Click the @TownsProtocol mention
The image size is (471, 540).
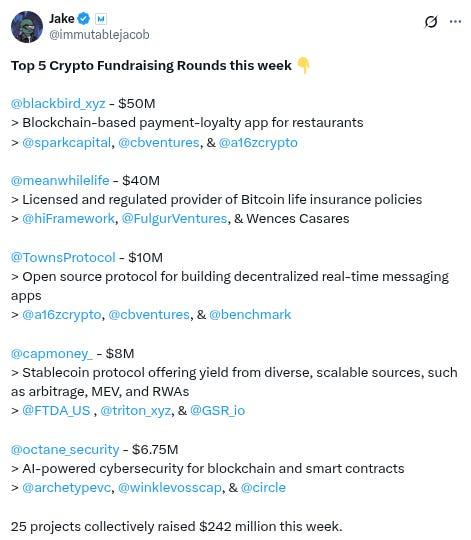coord(63,258)
